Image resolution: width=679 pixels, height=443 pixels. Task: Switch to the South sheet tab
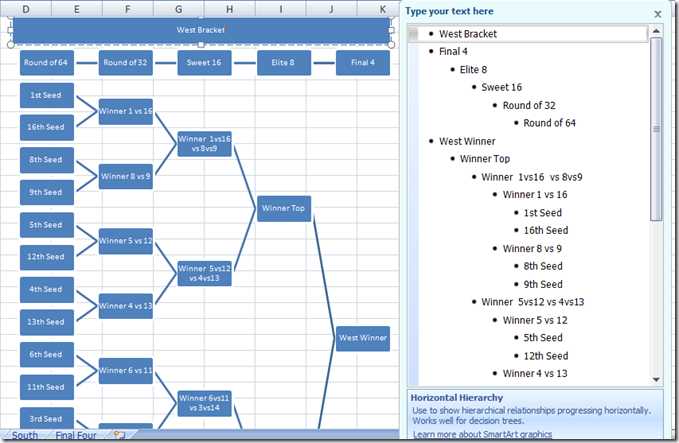click(25, 435)
